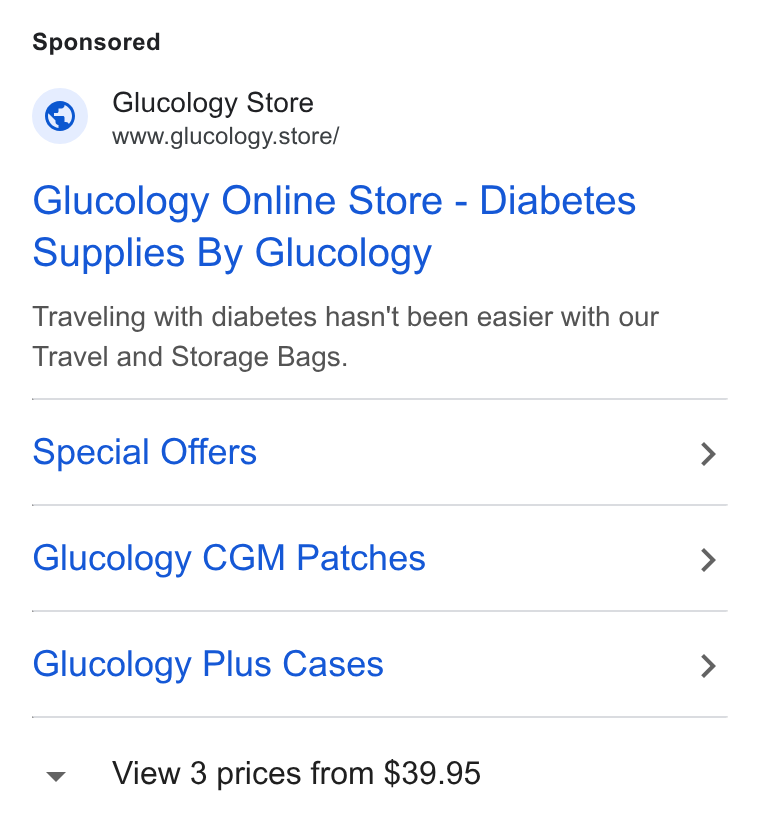Click the word 'Diabetes' in the headline
The width and height of the screenshot is (760, 834).
click(x=558, y=201)
